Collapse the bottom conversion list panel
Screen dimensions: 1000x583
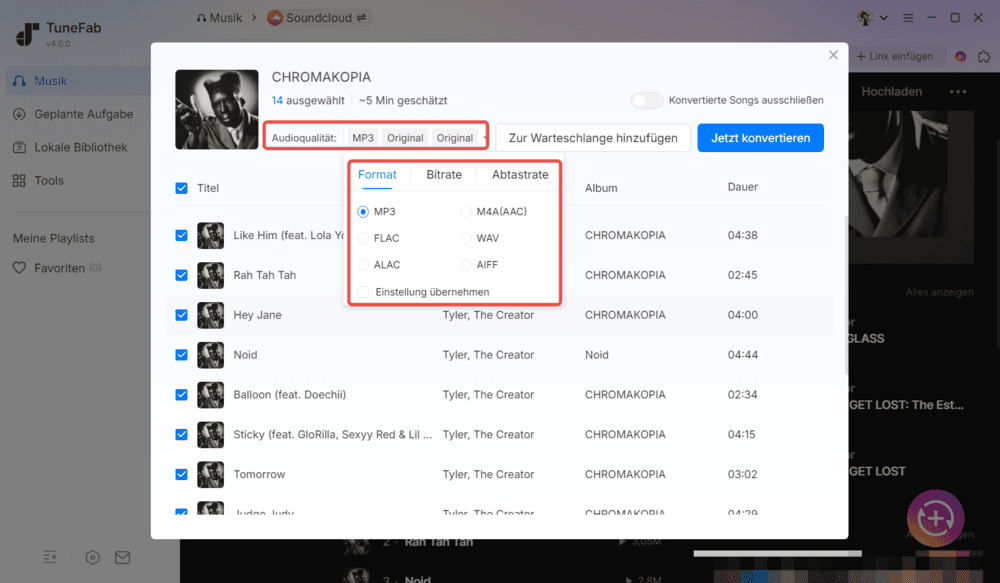(x=50, y=557)
